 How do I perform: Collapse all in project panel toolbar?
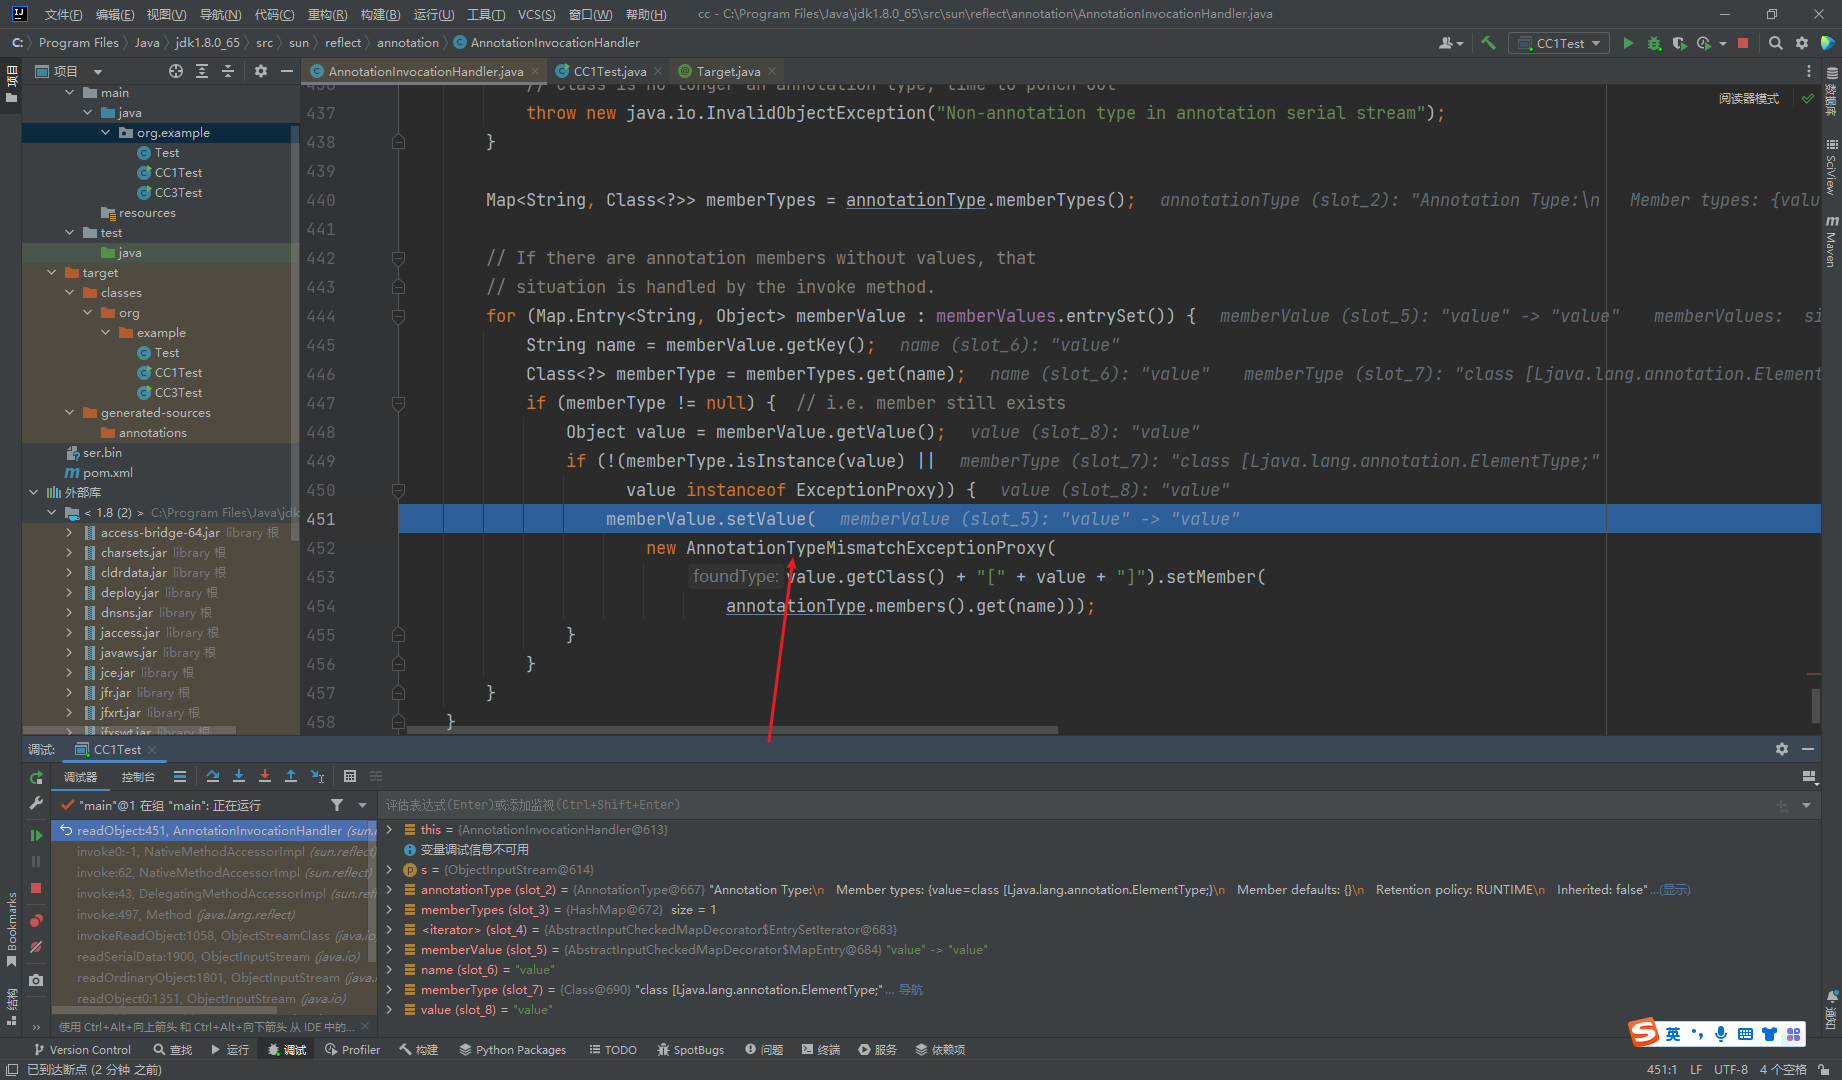pos(228,71)
